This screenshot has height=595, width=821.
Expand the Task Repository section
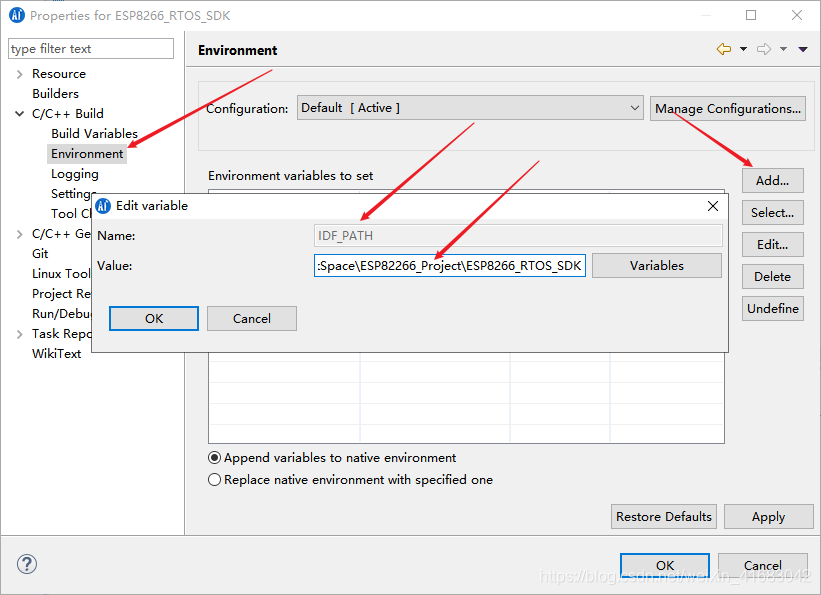[19, 333]
